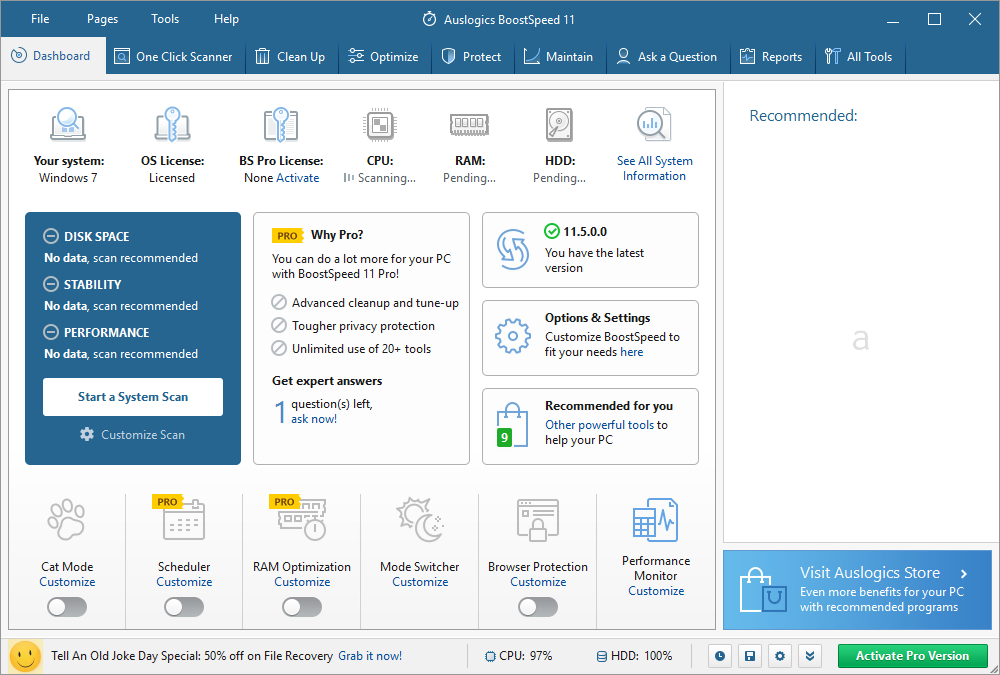Image resolution: width=1000 pixels, height=675 pixels.
Task: Click the here link in Options & Settings
Action: 631,352
